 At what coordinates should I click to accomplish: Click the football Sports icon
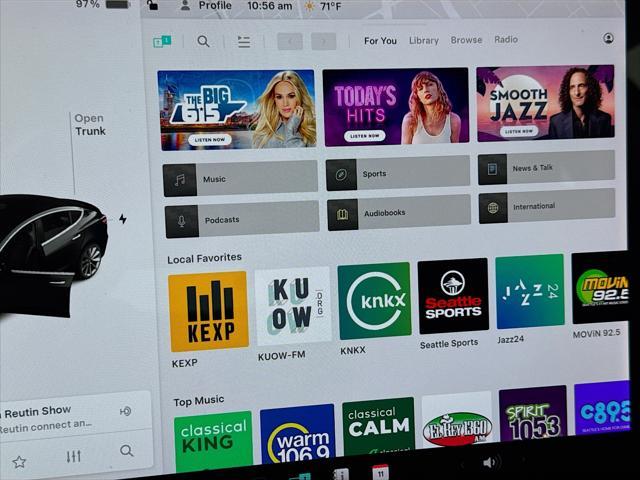(x=341, y=175)
